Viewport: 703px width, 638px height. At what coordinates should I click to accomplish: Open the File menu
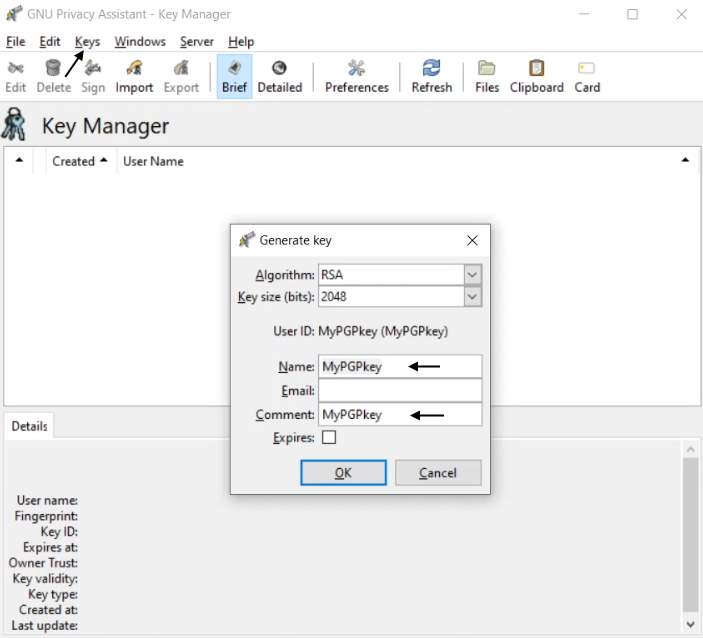point(16,42)
